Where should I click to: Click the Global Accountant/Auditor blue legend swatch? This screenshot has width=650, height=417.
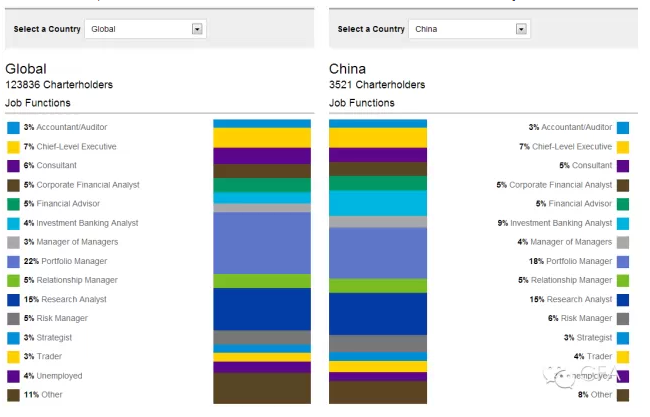tap(13, 128)
